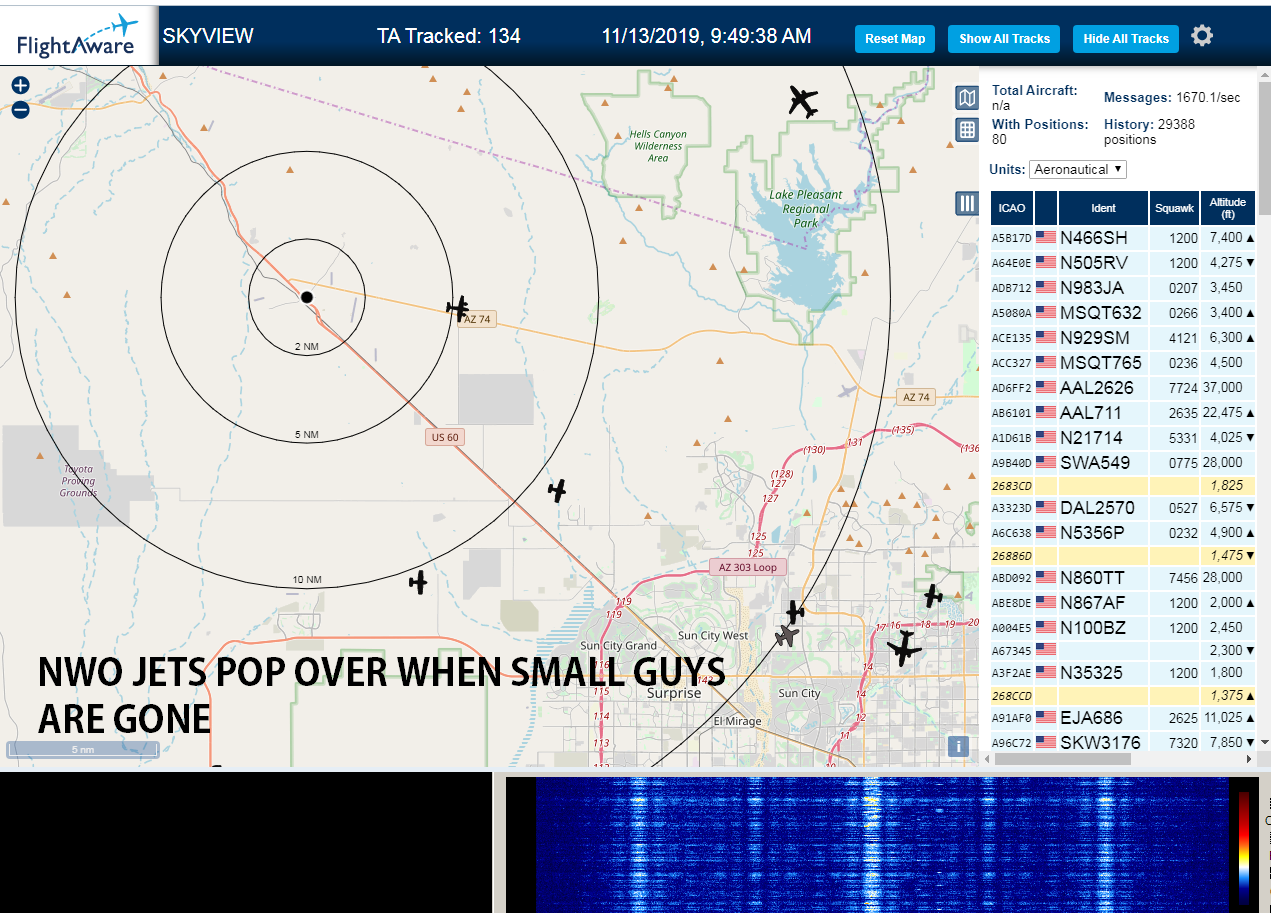Select the N860TT aircraft row
The height and width of the screenshot is (913, 1271).
(x=1123, y=578)
